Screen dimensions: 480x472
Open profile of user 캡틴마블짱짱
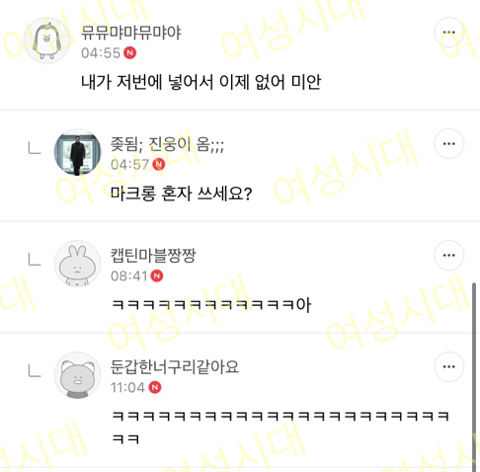[x=153, y=256]
